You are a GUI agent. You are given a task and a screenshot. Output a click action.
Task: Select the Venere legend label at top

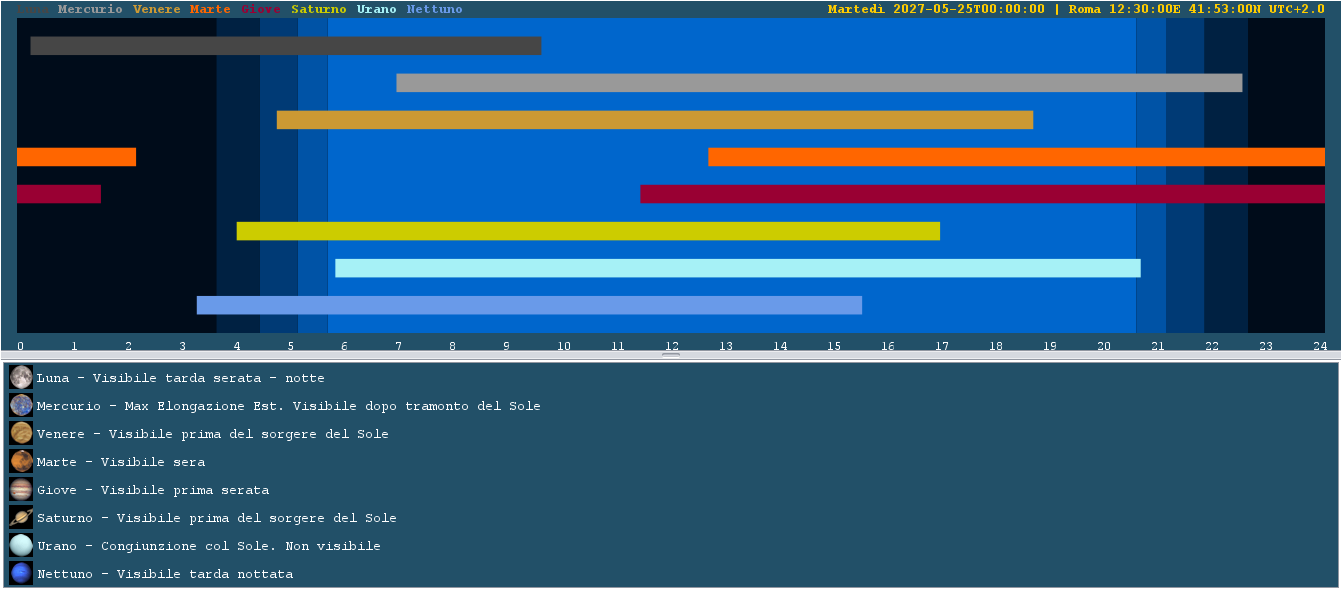(x=157, y=9)
